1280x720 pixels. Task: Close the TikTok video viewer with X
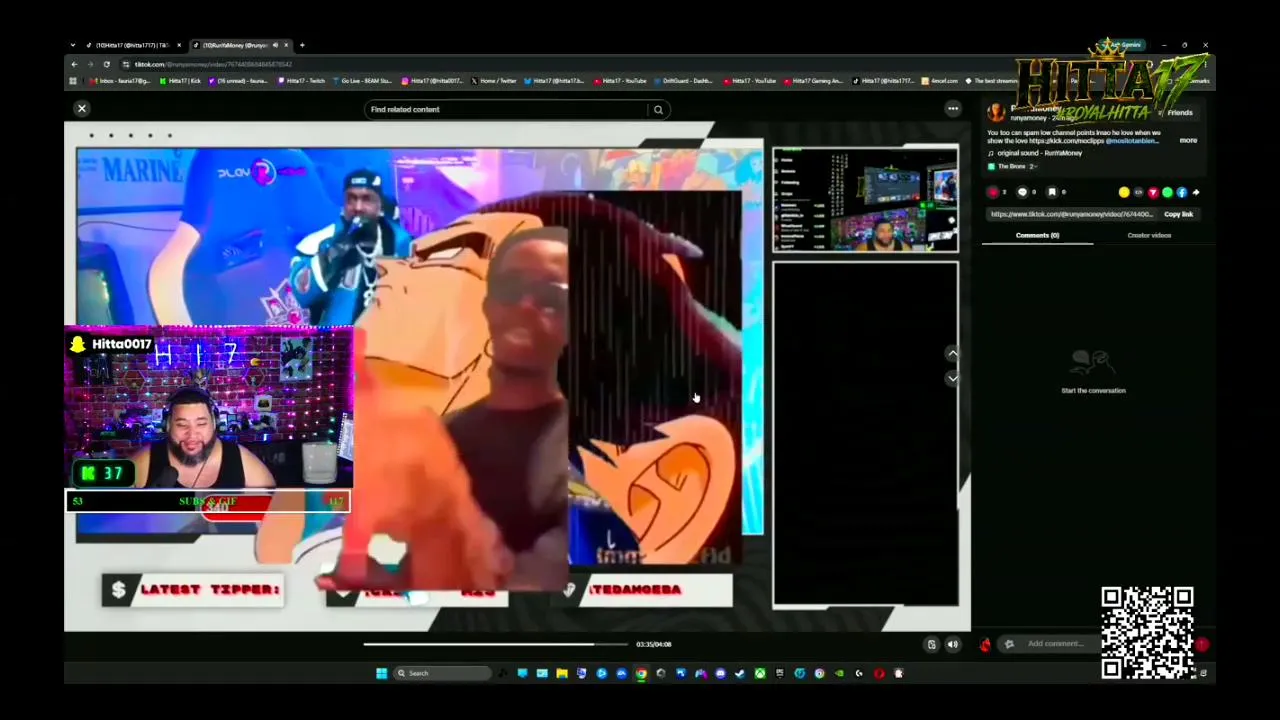click(x=82, y=109)
